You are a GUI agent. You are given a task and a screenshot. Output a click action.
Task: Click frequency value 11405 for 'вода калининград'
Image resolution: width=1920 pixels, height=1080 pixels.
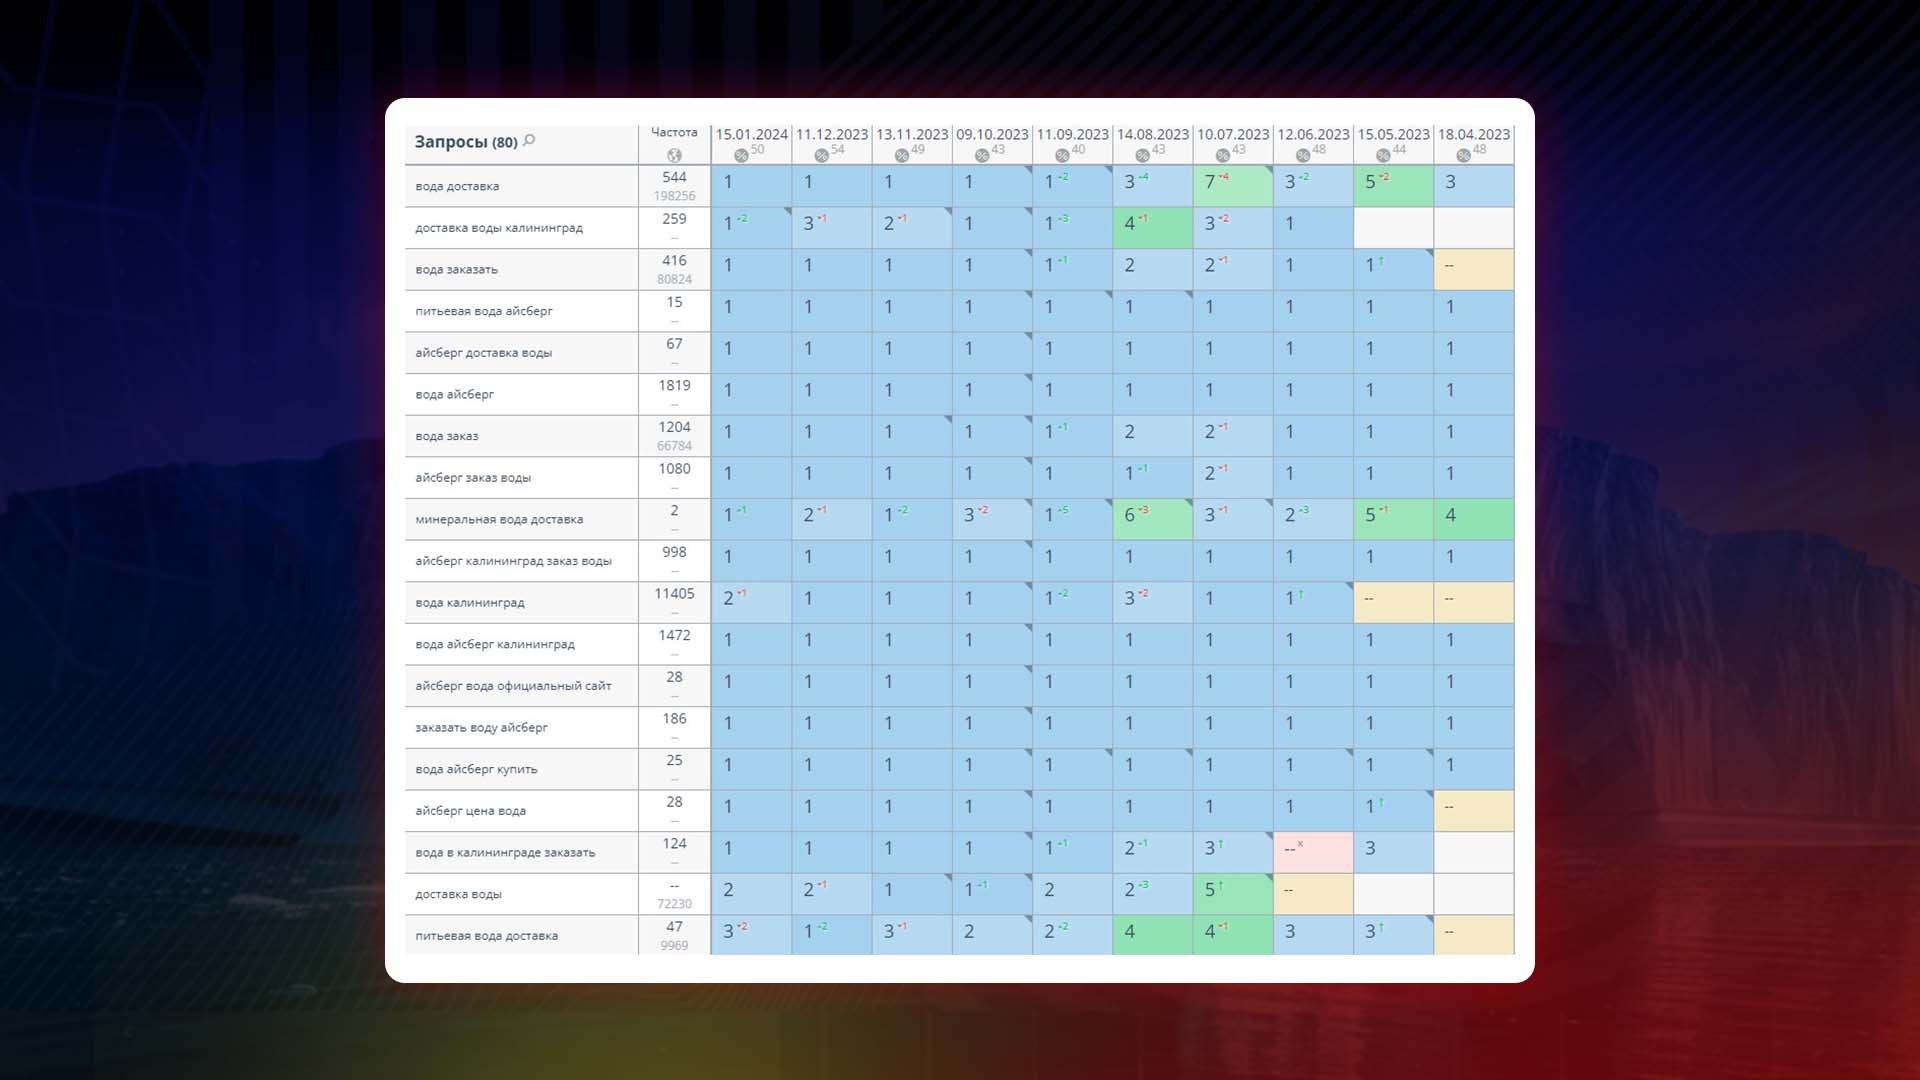[x=674, y=594]
